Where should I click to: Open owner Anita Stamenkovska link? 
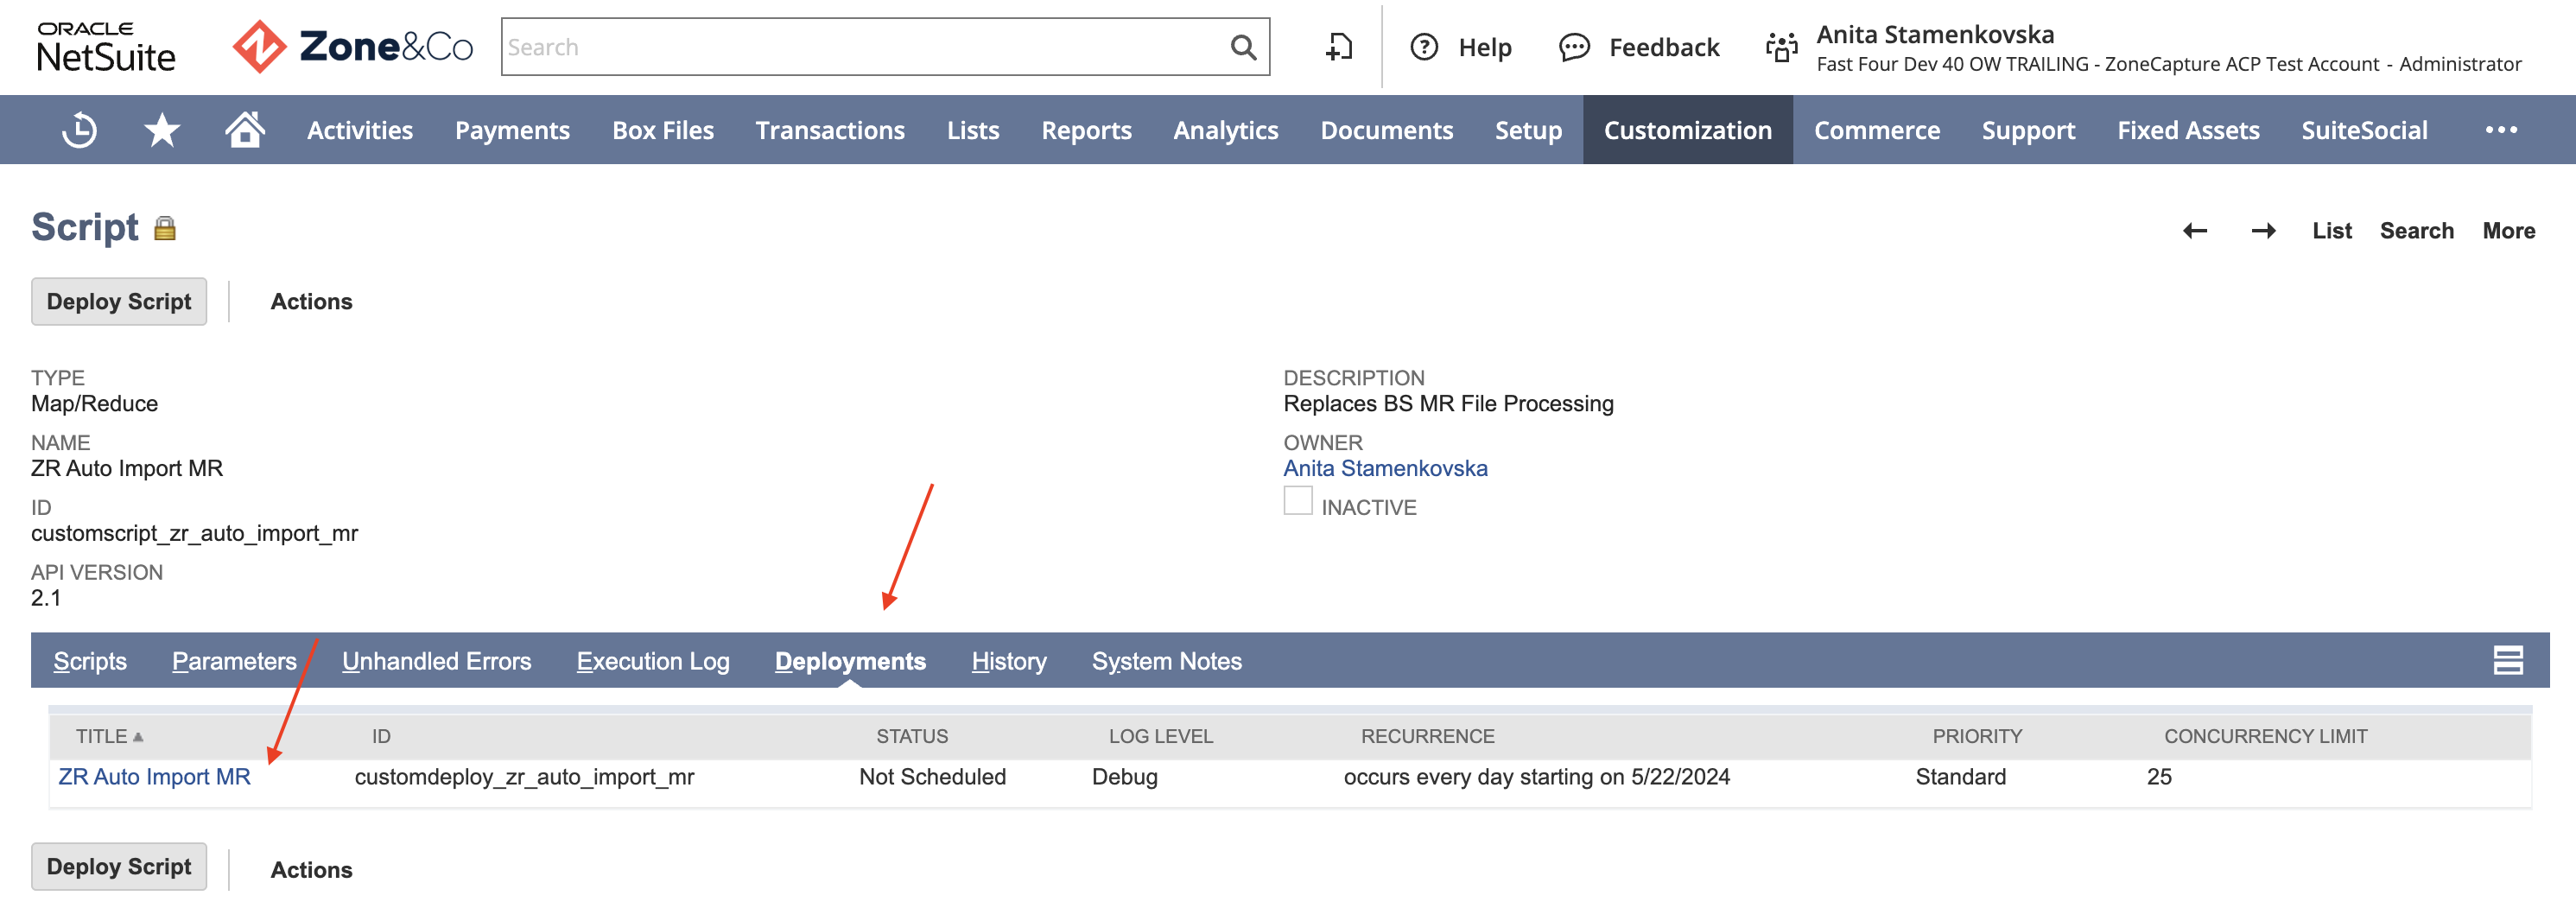pos(1385,468)
